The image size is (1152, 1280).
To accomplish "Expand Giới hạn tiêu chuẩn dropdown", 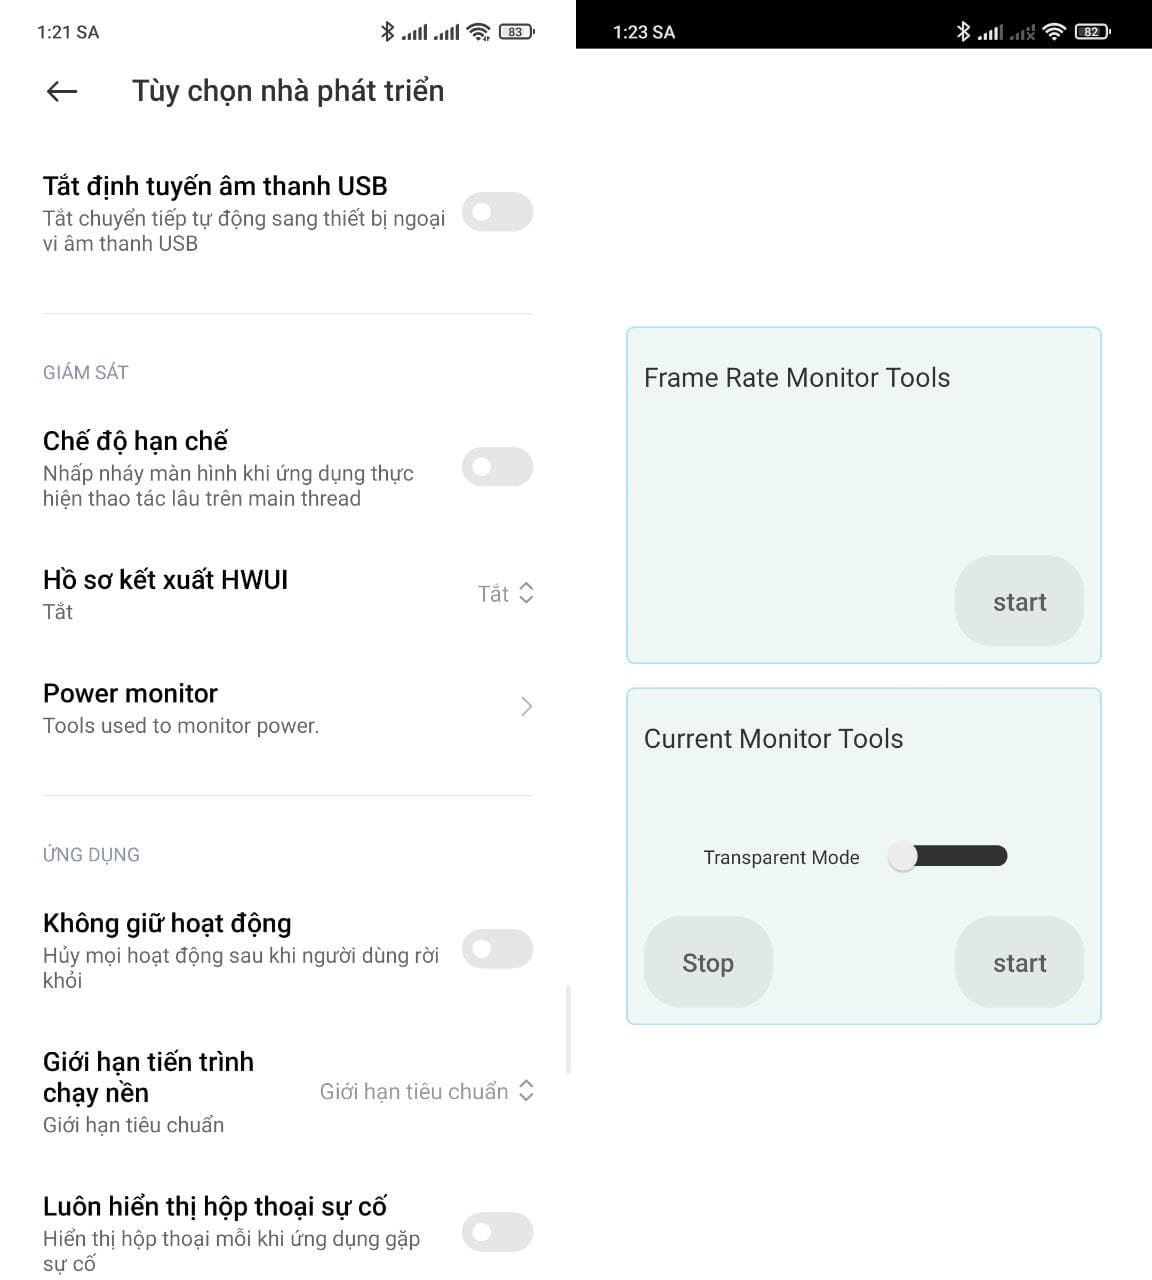I will (x=427, y=1092).
